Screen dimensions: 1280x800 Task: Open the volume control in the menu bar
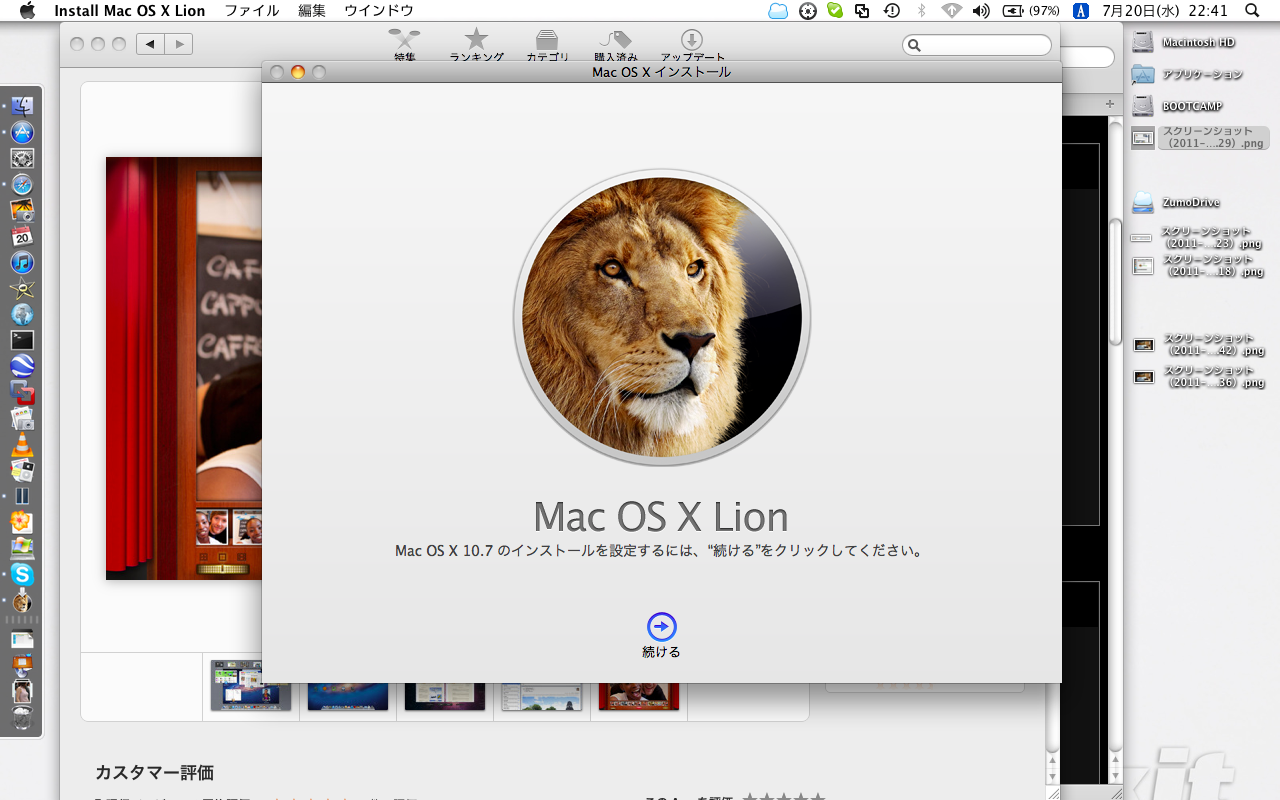pyautogui.click(x=981, y=11)
